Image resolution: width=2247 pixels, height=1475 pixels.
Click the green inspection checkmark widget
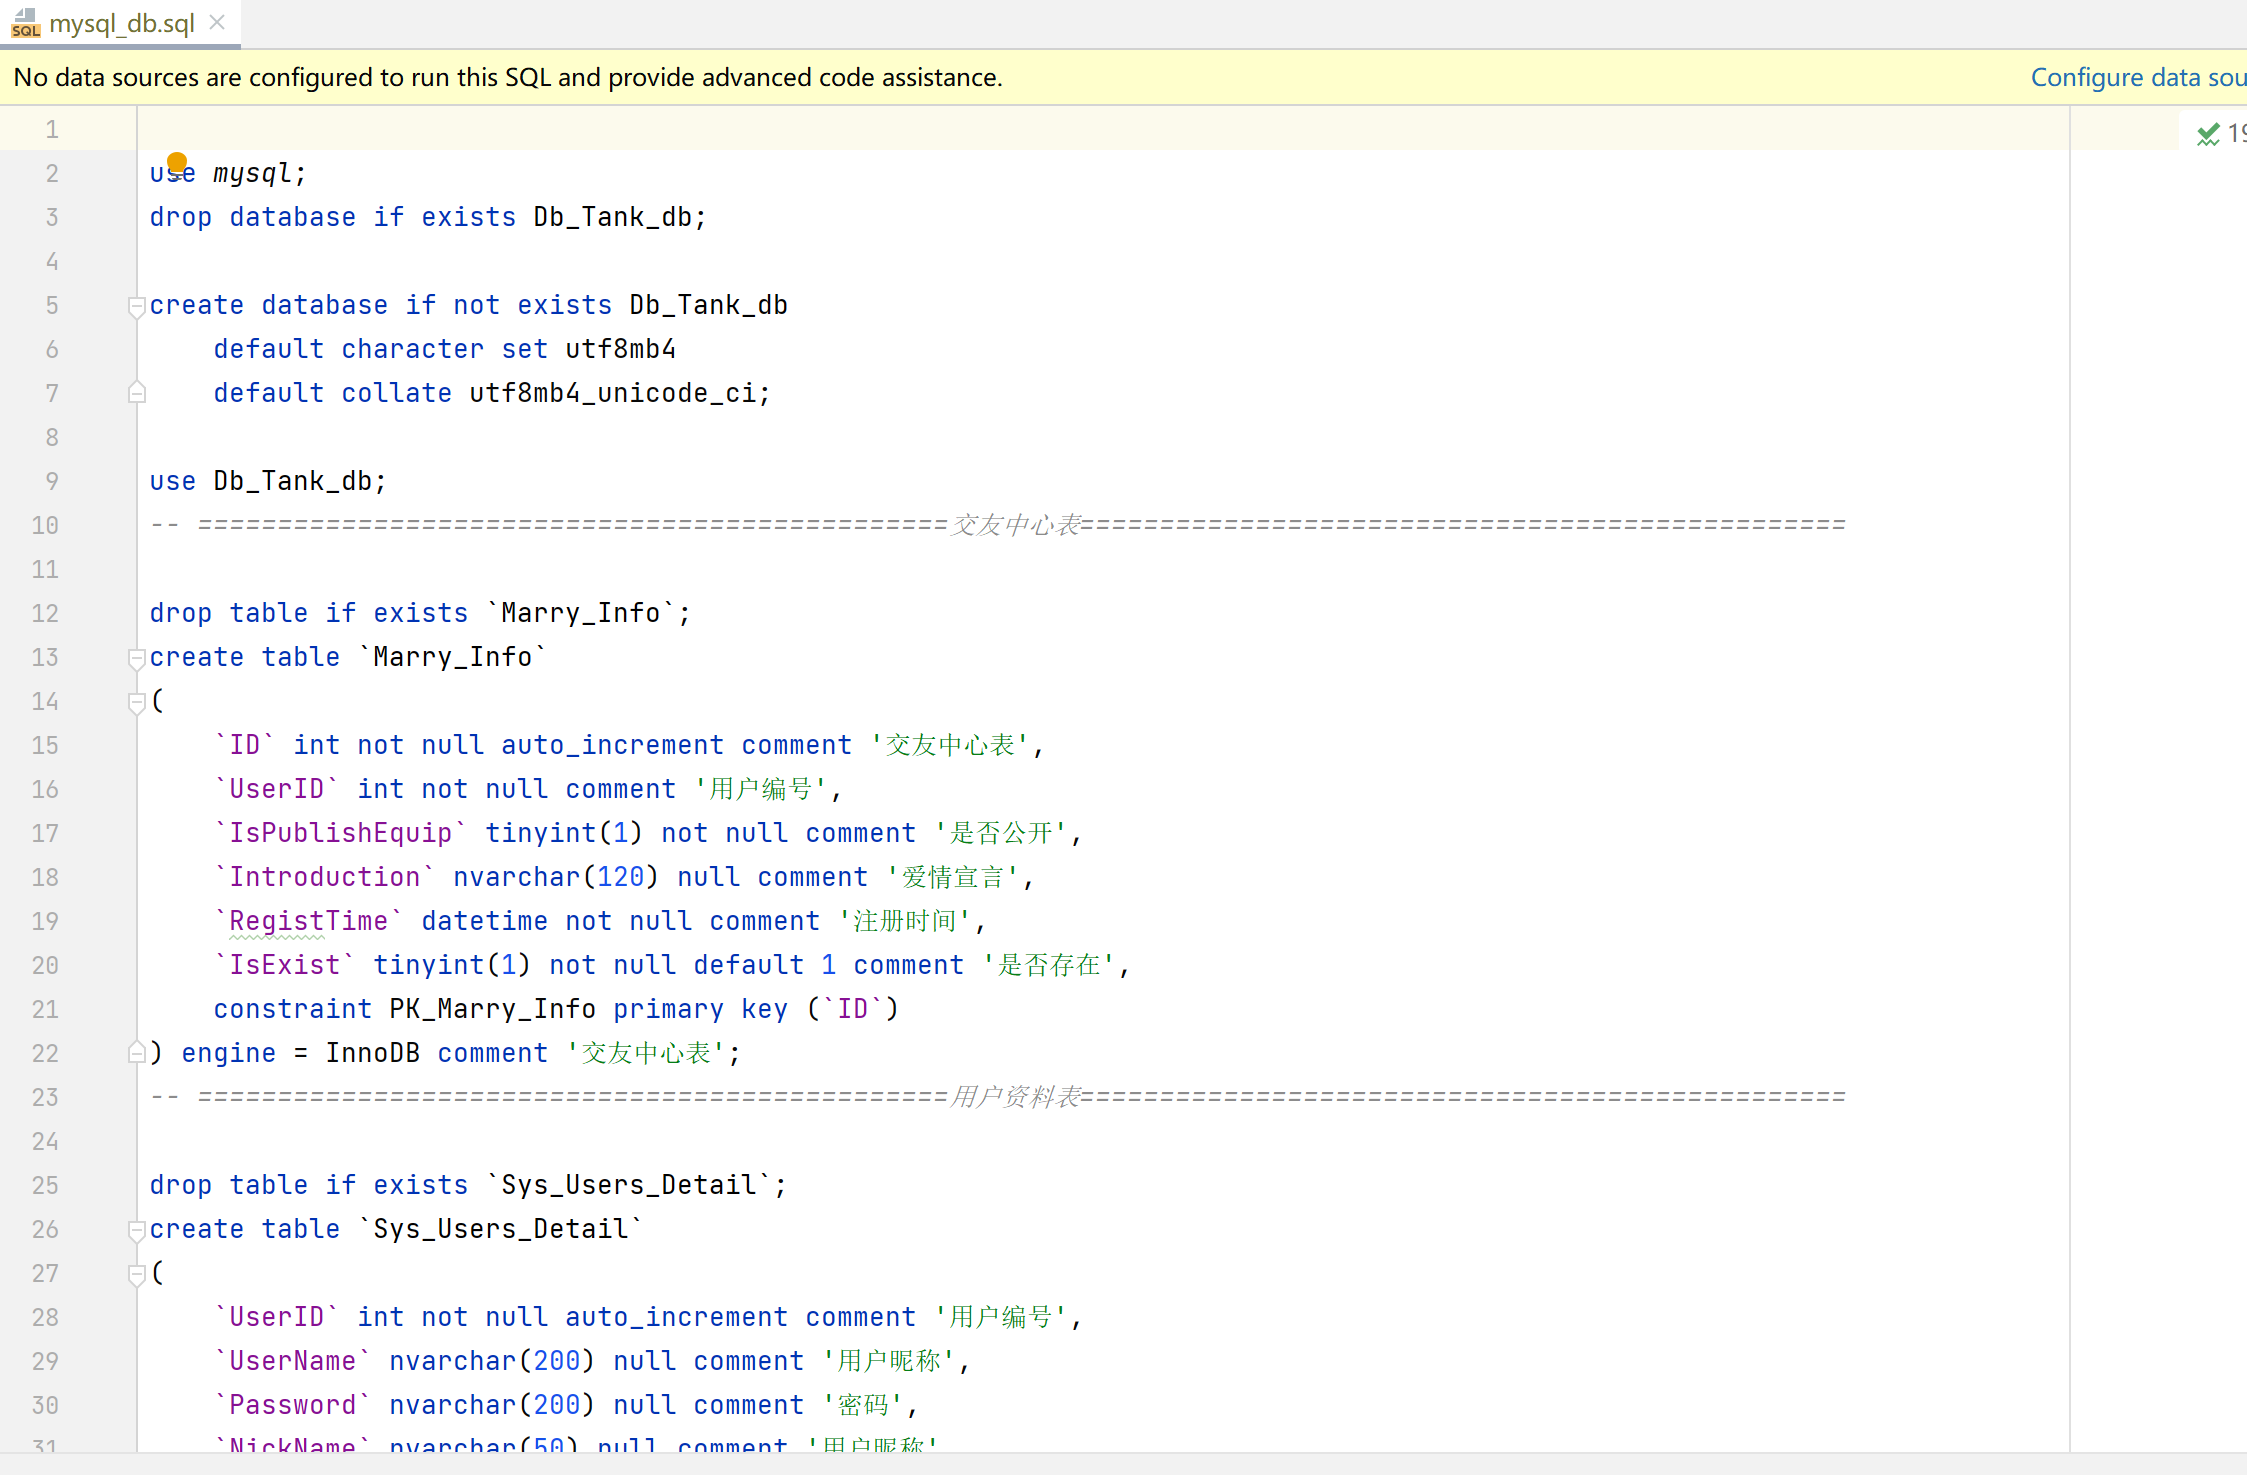2208,134
